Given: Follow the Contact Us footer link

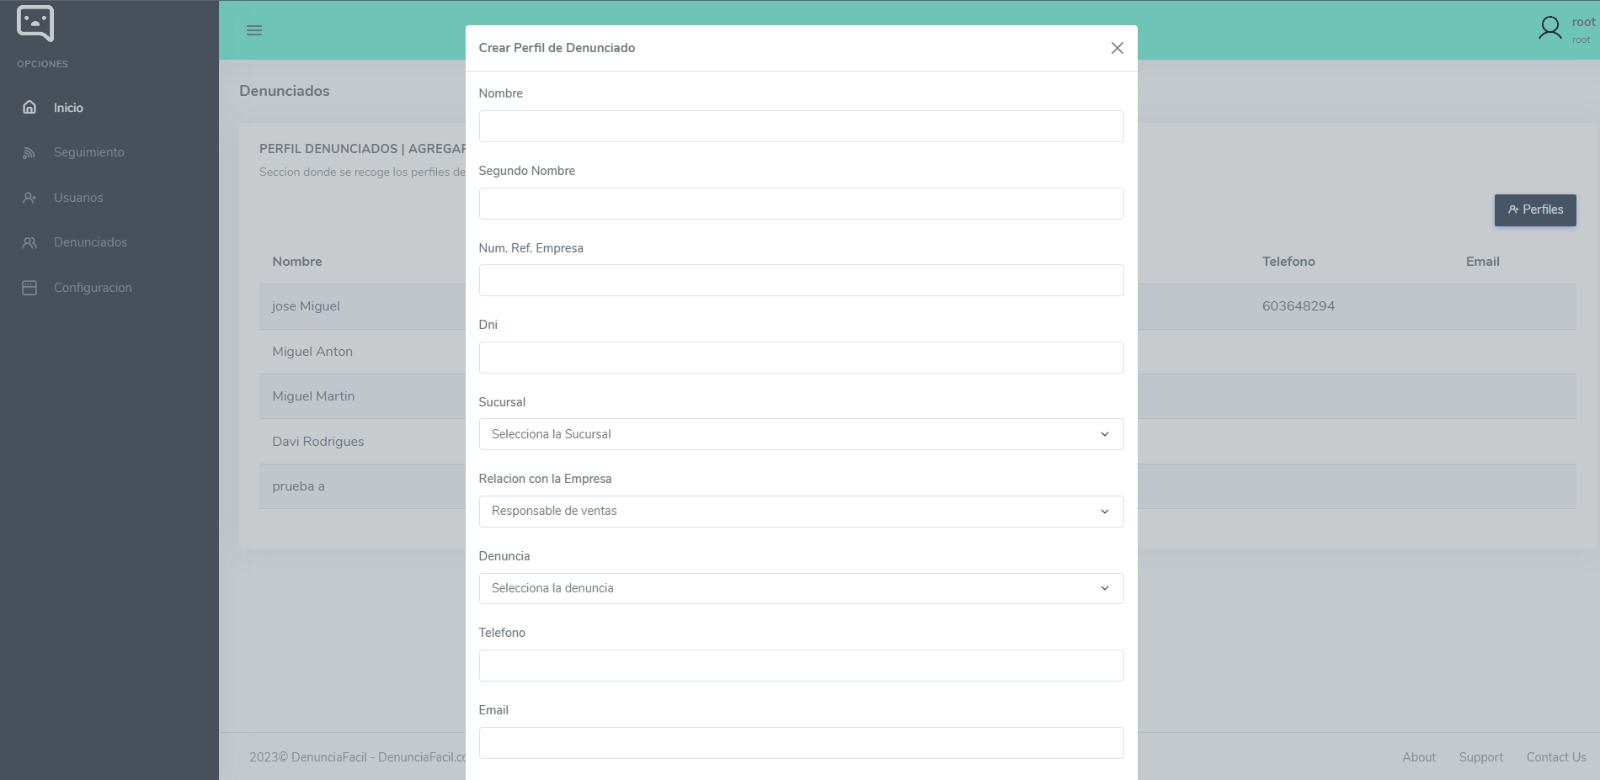Looking at the screenshot, I should (x=1555, y=757).
